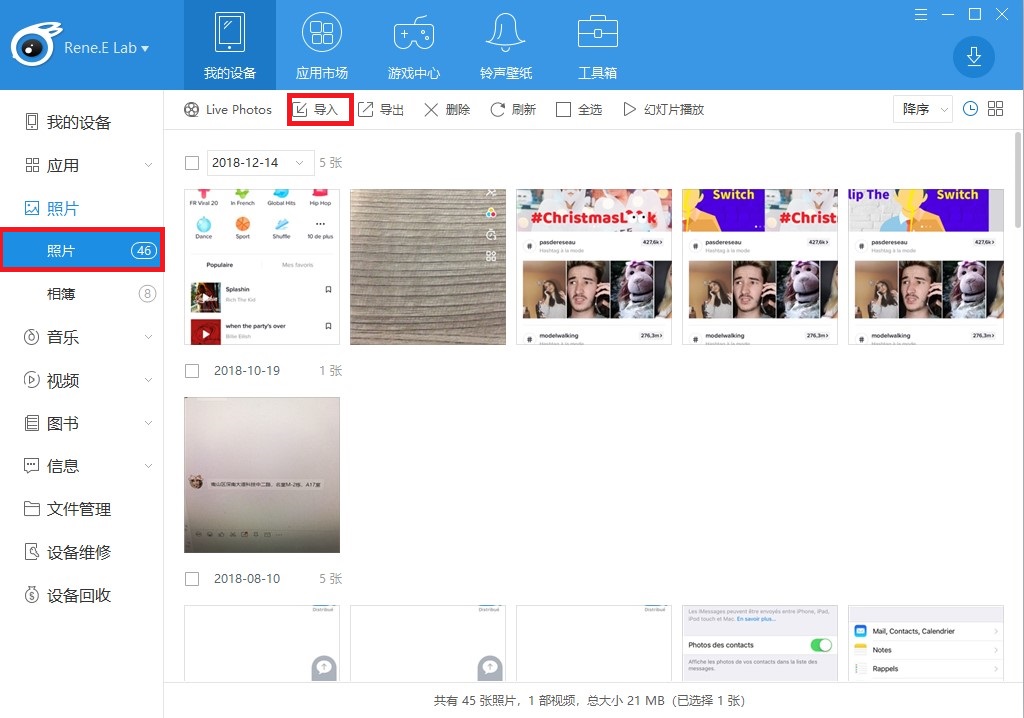1024x718 pixels.
Task: Expand the 信息 messages section chevron
Action: tap(148, 466)
